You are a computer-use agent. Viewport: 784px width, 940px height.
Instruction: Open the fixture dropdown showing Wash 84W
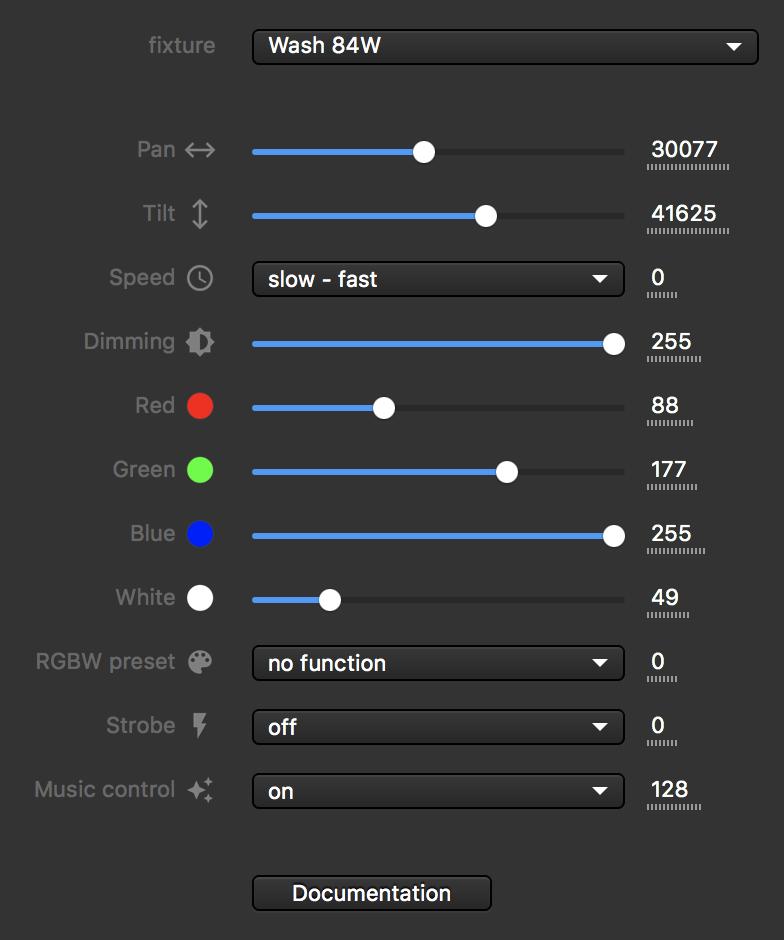(x=505, y=46)
